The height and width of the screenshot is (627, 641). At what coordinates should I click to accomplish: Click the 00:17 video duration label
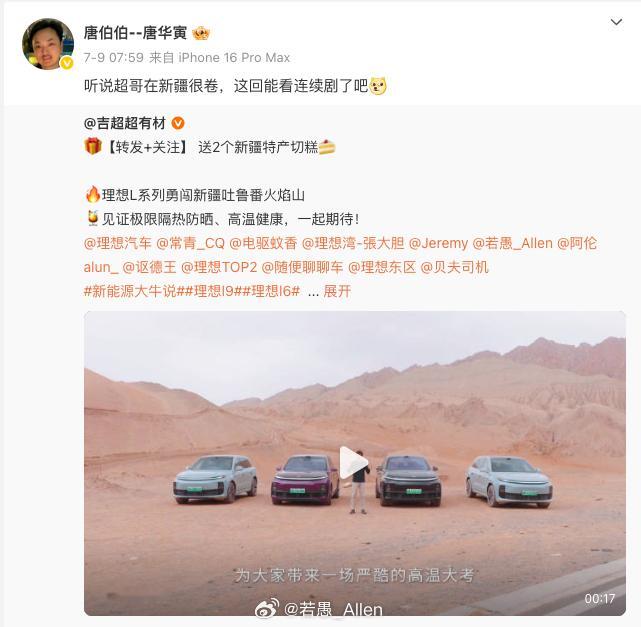point(599,599)
